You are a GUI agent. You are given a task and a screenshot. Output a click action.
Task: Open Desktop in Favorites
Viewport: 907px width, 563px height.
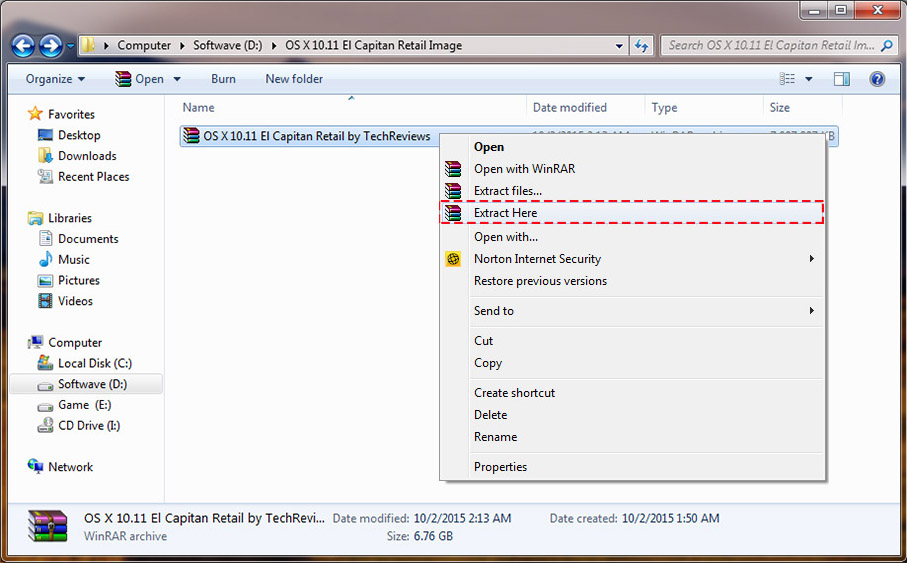point(79,135)
